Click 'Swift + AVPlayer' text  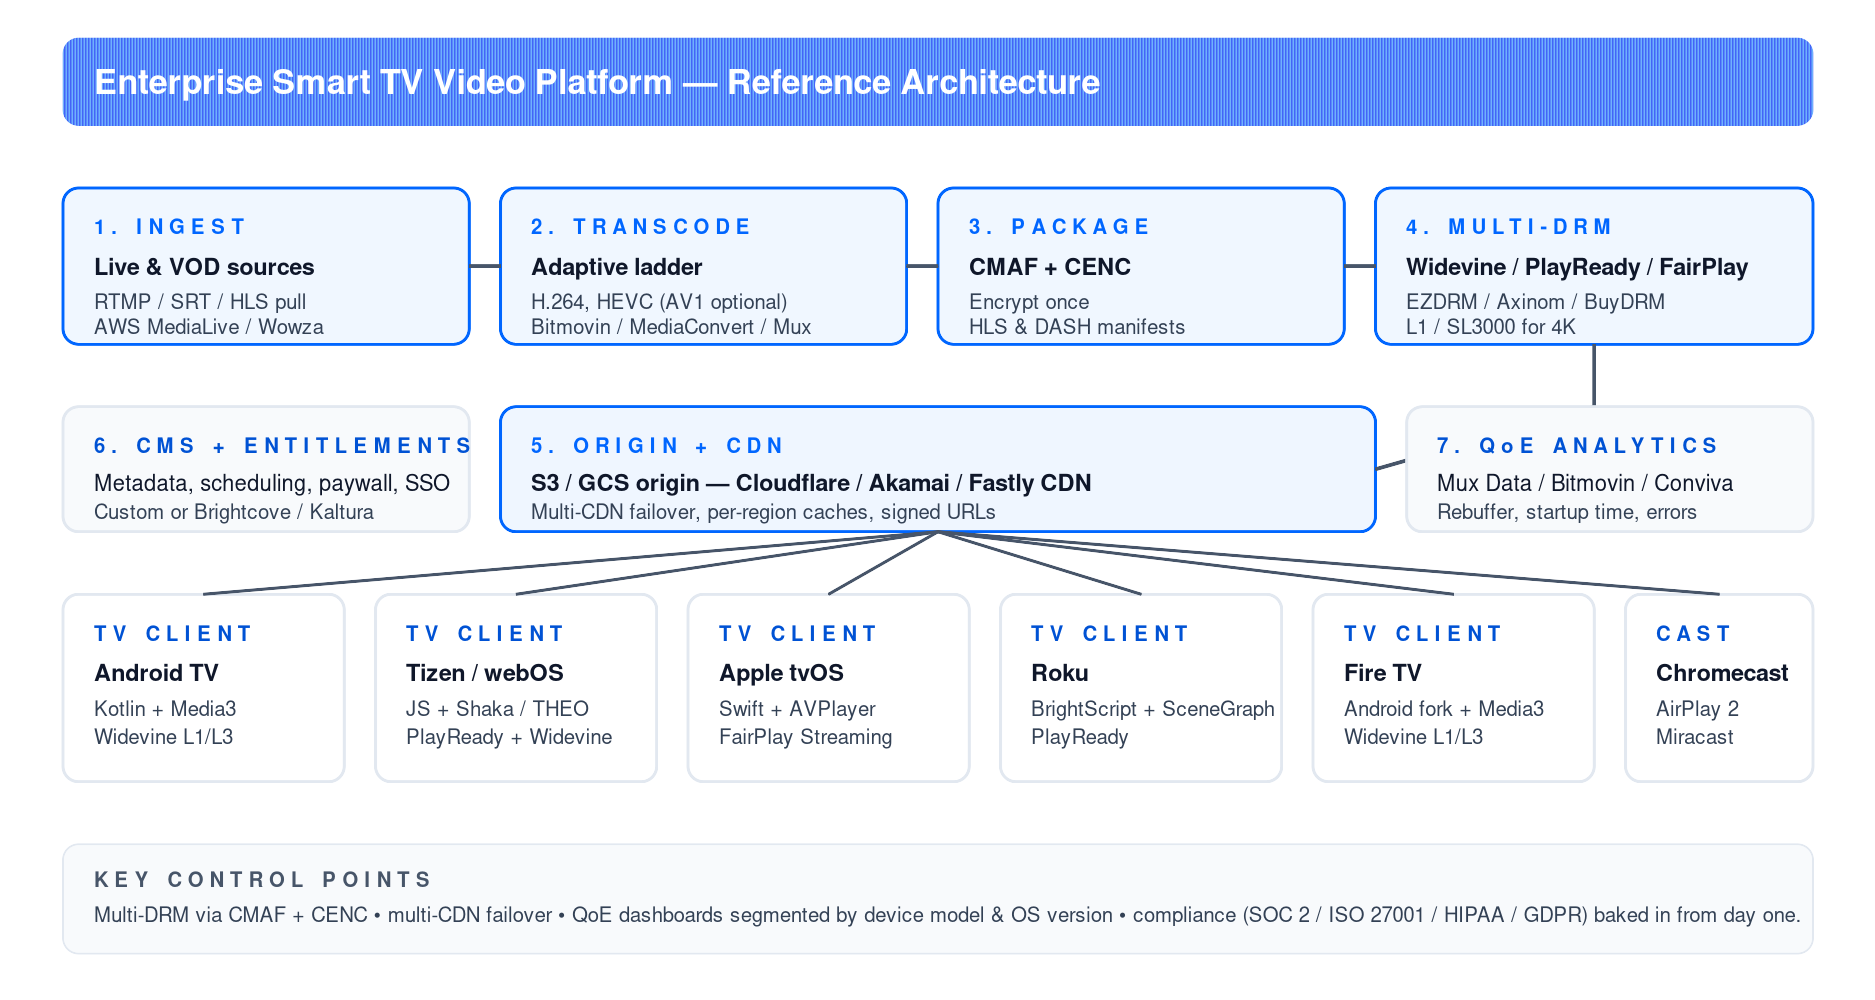pyautogui.click(x=797, y=709)
